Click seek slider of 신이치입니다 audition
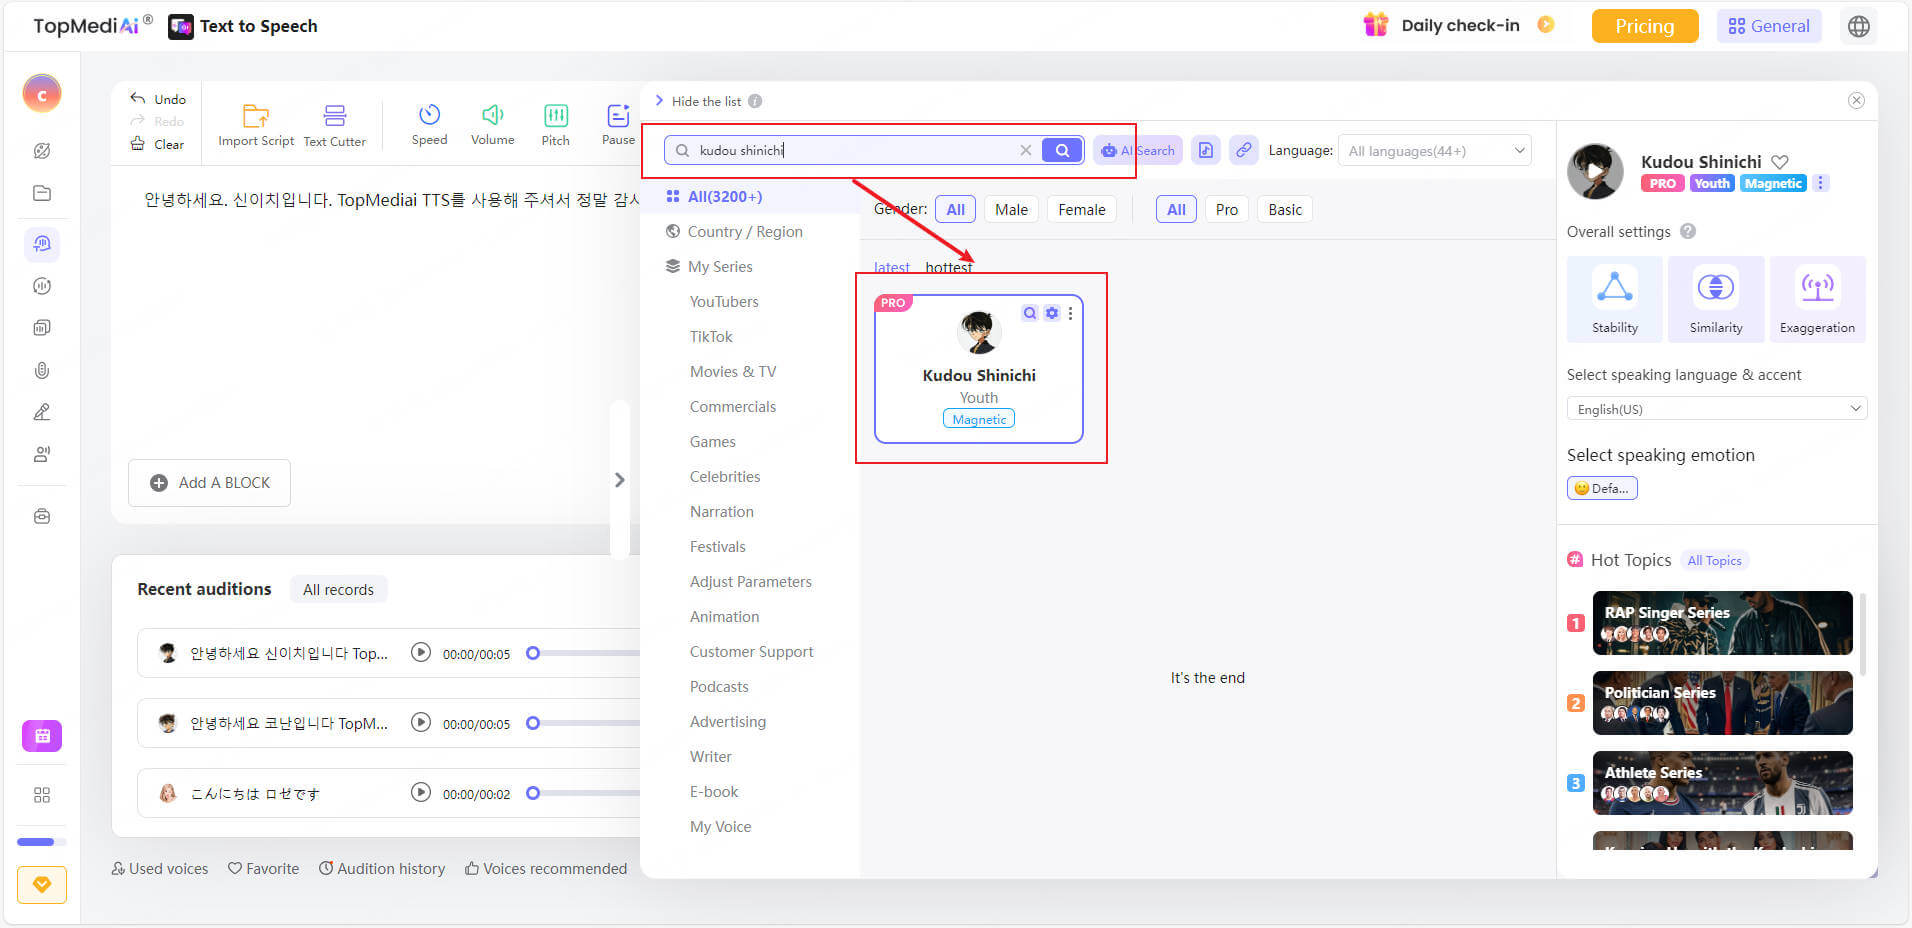Screen dimensions: 1912x928 point(585,653)
